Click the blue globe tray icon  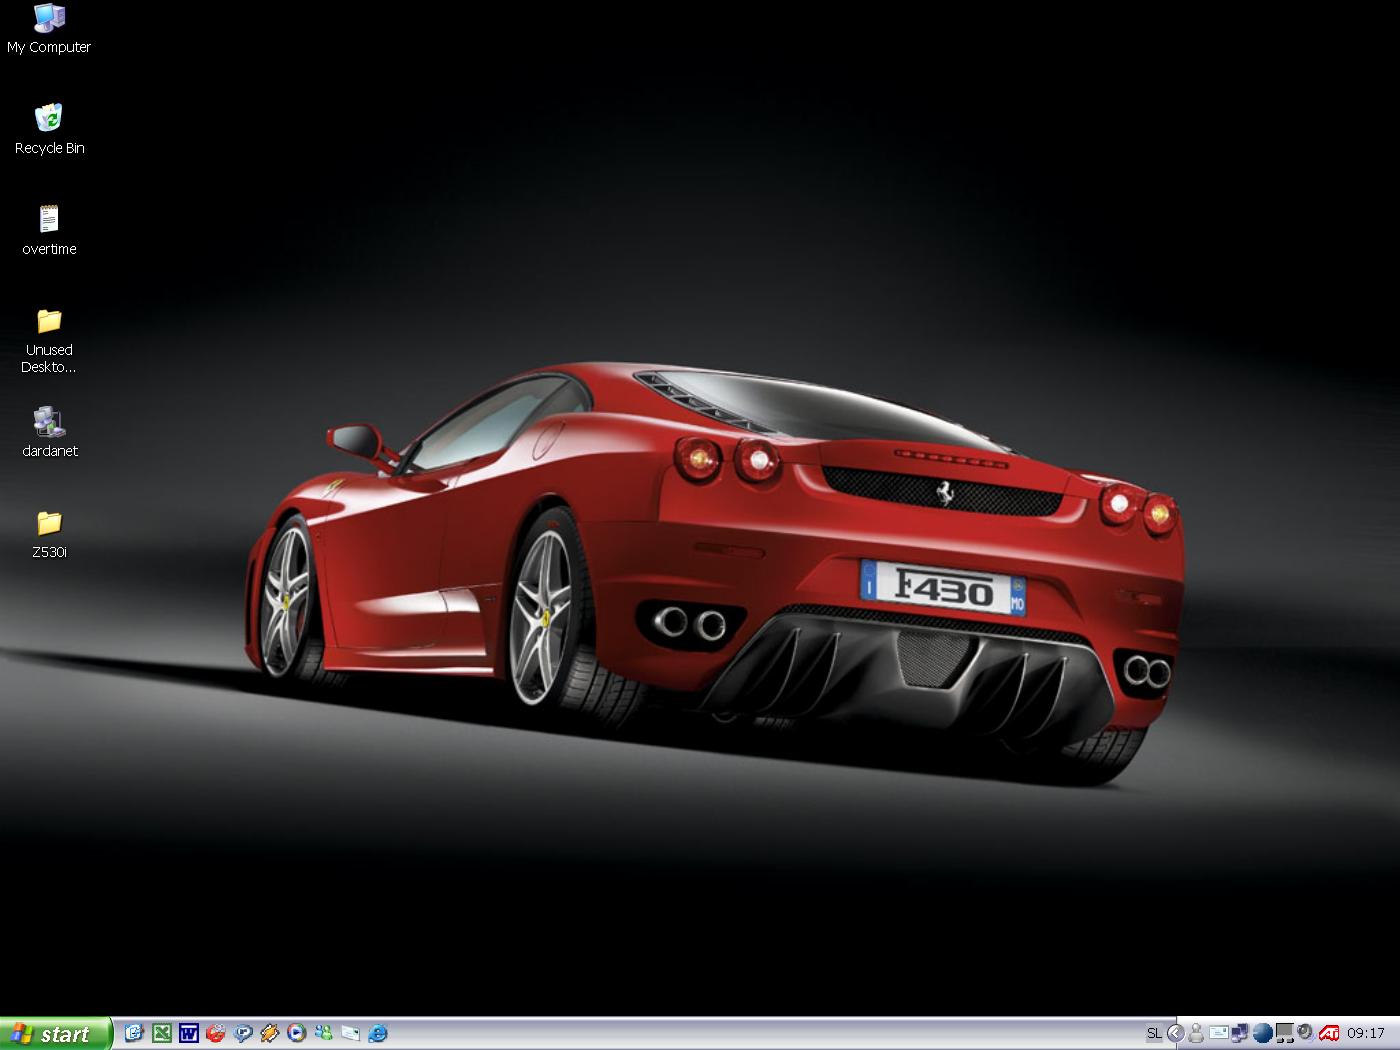coord(1262,1033)
